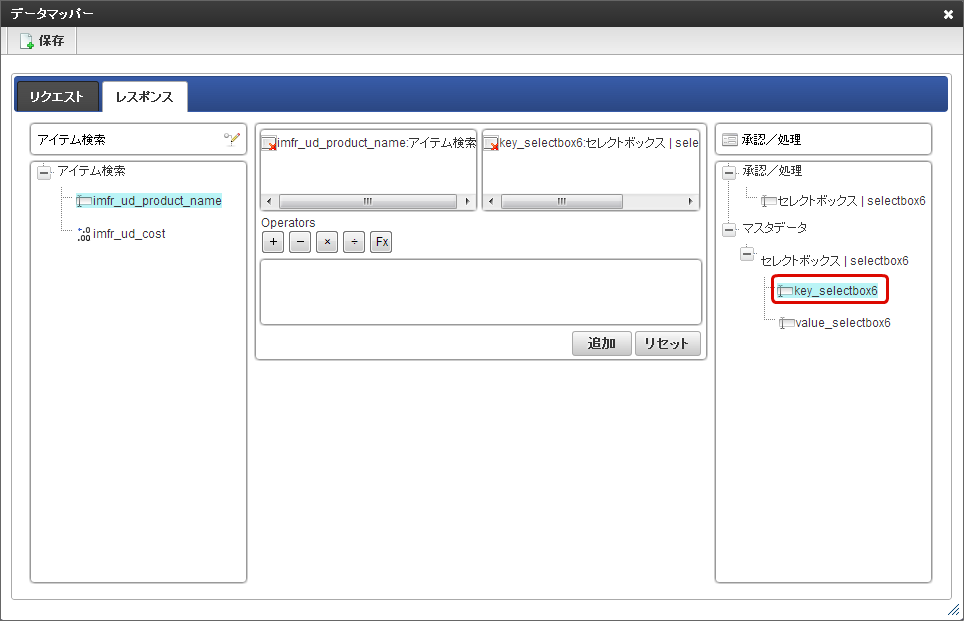The width and height of the screenshot is (964, 621).
Task: Click the アイテム検索 root label in left tree
Action: (91, 170)
